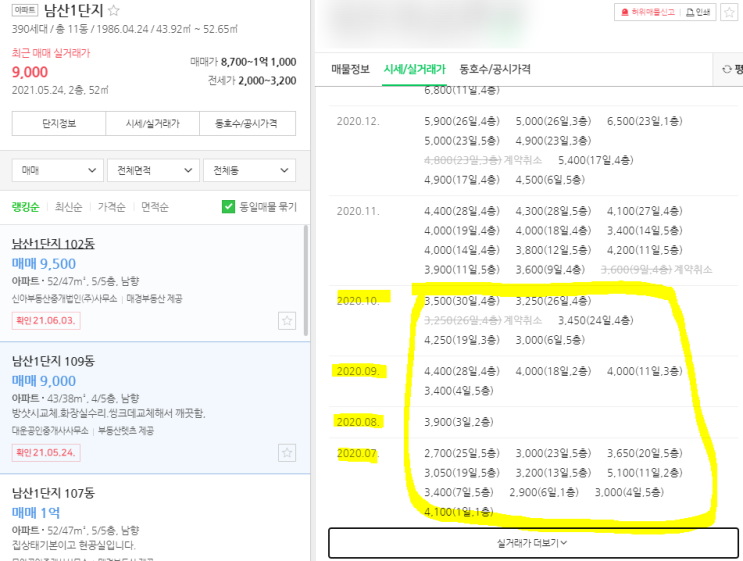
Task: Click the left 시세/실거래가 button
Action: tap(153, 124)
